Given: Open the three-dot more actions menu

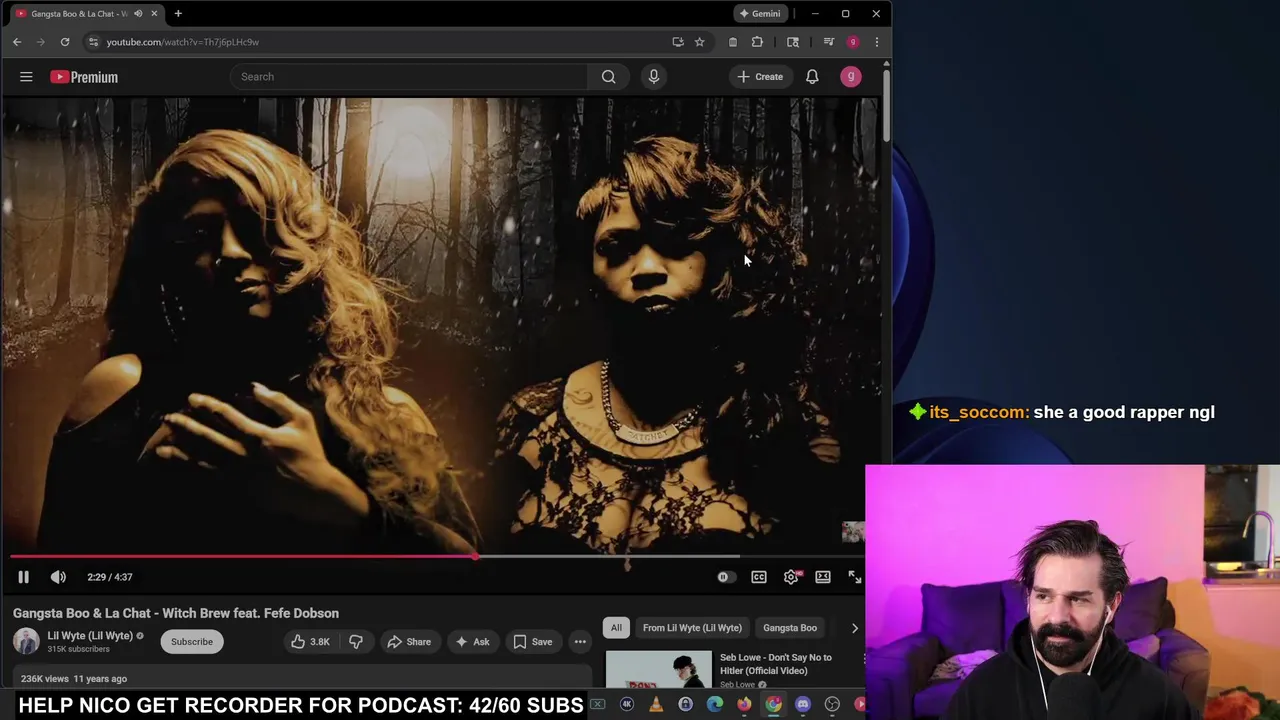Looking at the screenshot, I should point(580,642).
